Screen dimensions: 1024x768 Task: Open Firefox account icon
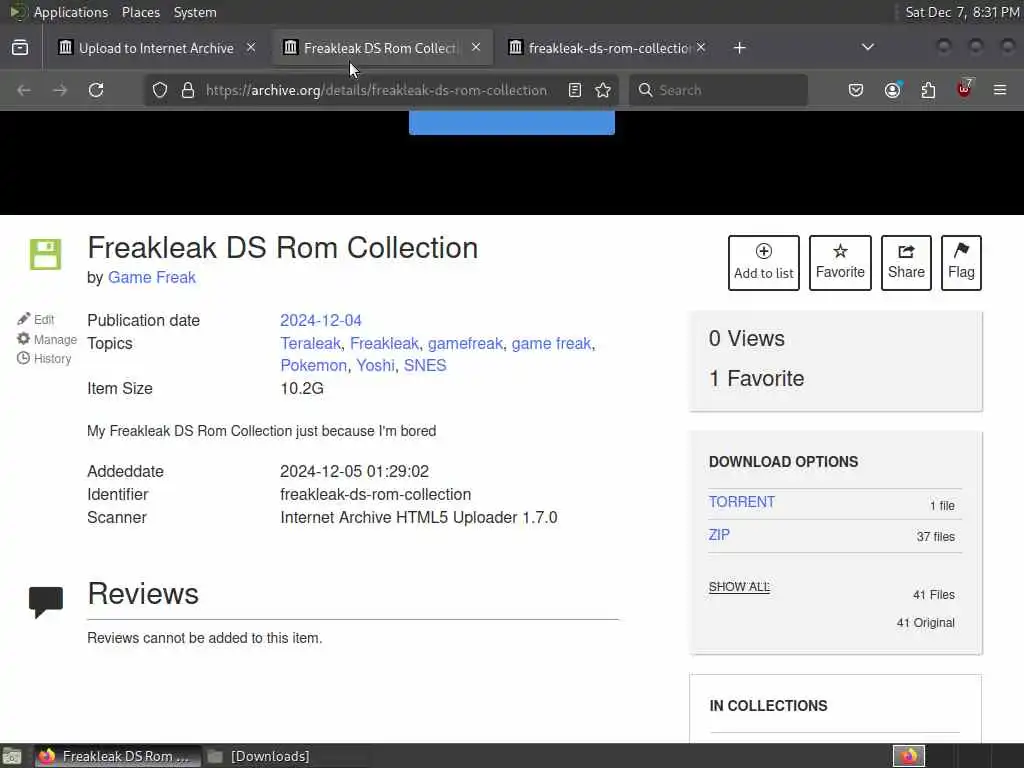(893, 90)
